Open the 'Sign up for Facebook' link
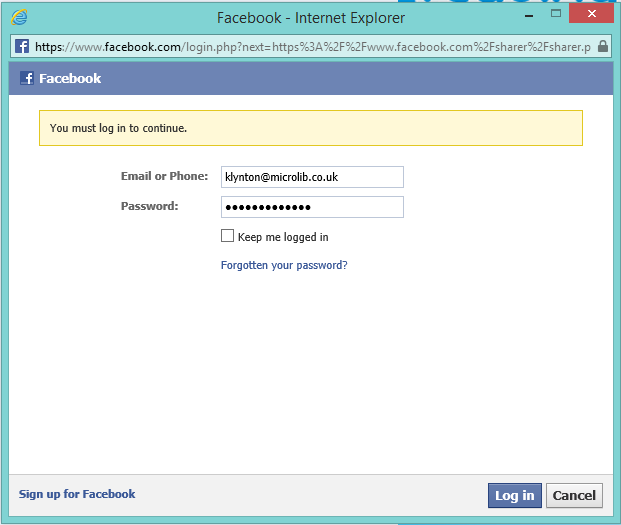This screenshot has height=525, width=621. [77, 494]
